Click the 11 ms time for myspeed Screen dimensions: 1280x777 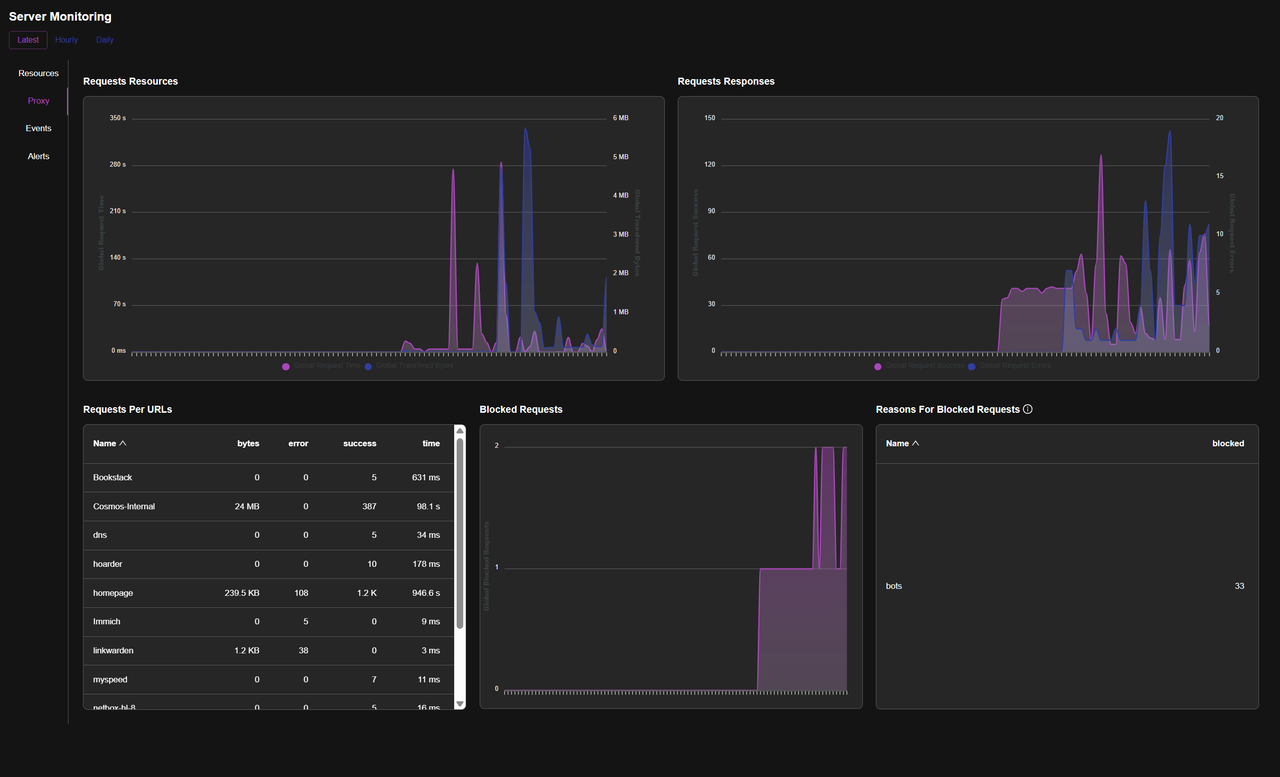(428, 680)
